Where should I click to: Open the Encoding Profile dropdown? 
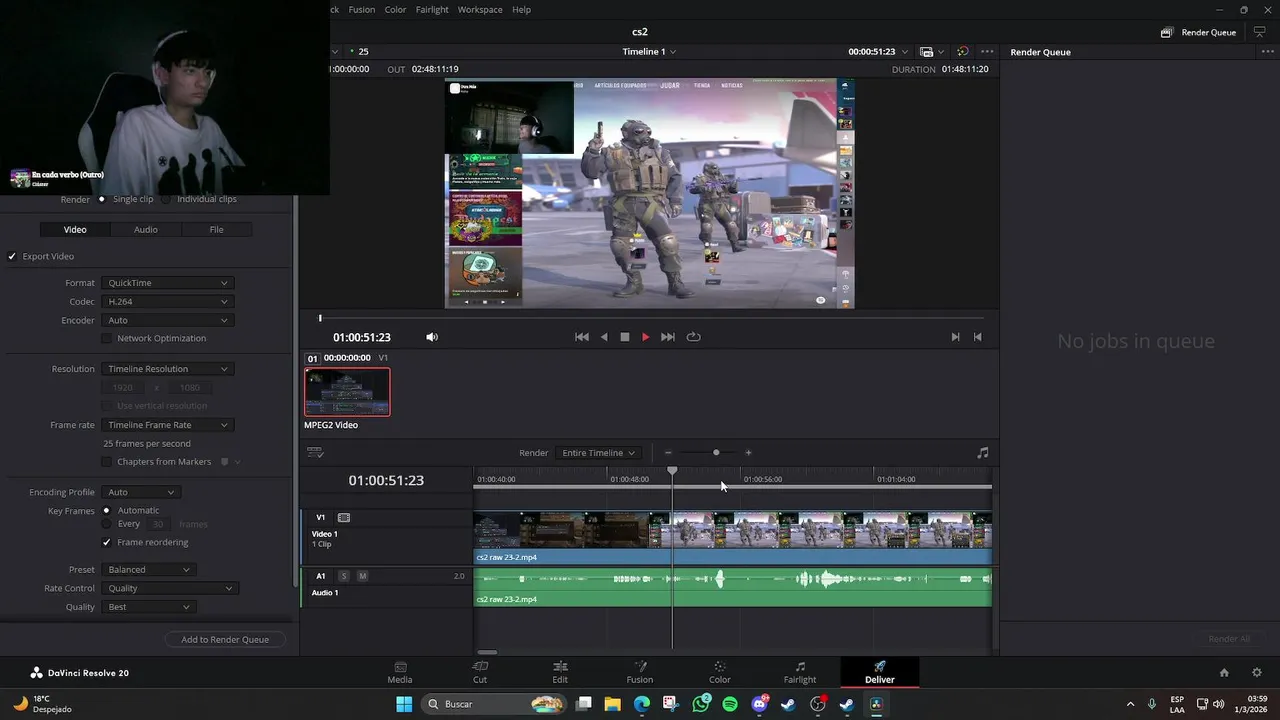click(x=140, y=492)
